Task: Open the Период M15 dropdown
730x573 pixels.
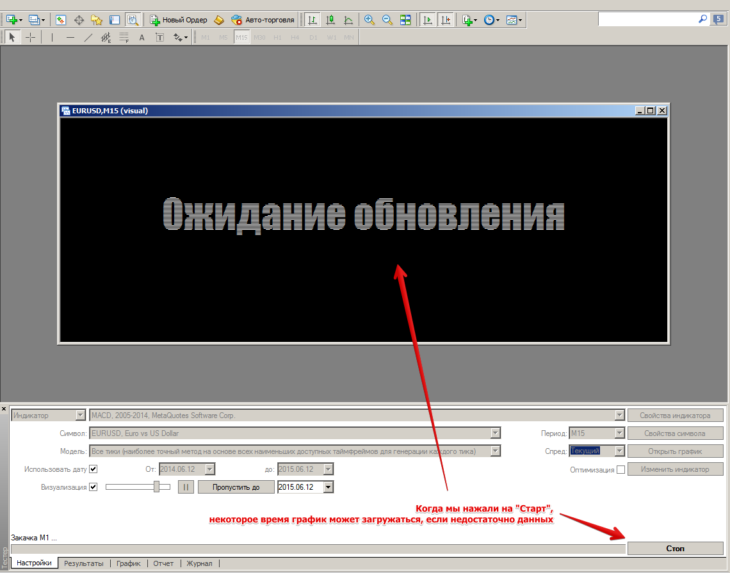Action: coord(619,433)
